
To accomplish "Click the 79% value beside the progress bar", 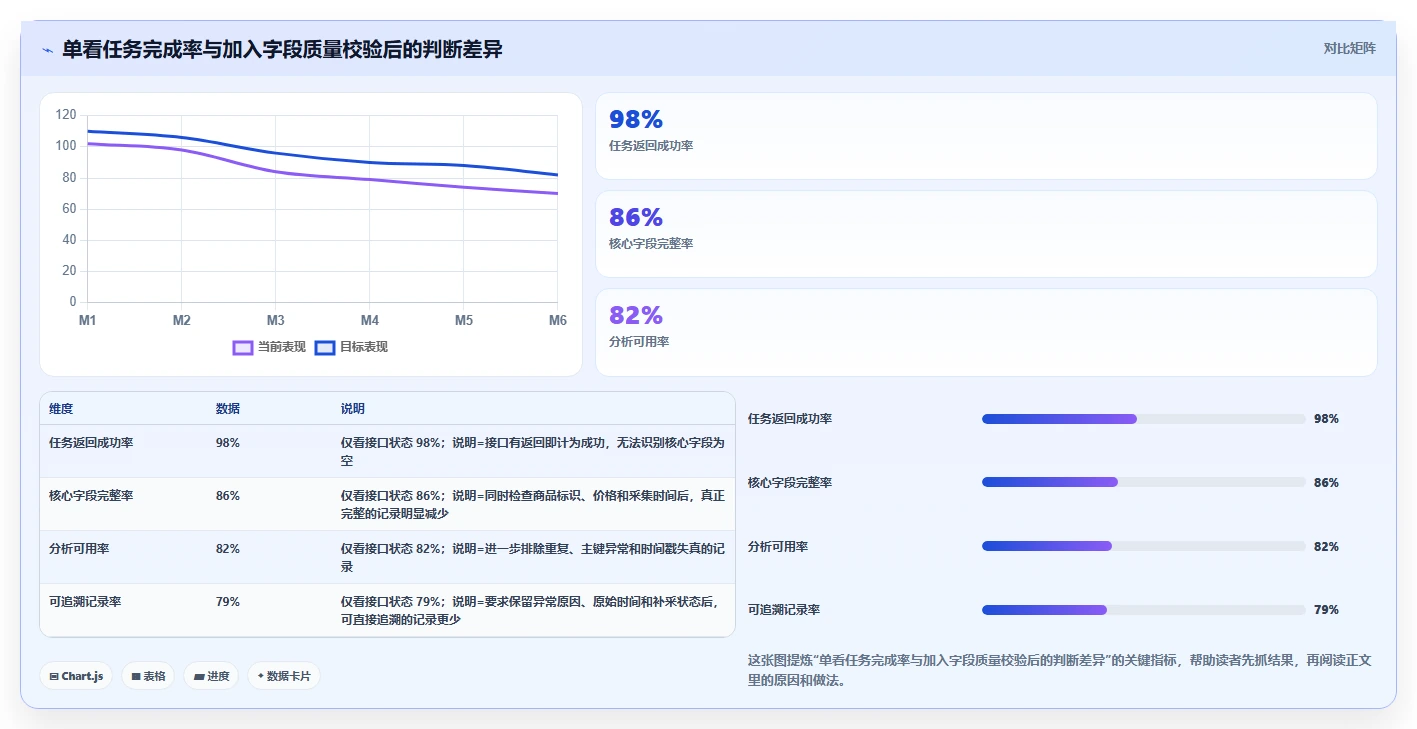I will pyautogui.click(x=1326, y=610).
